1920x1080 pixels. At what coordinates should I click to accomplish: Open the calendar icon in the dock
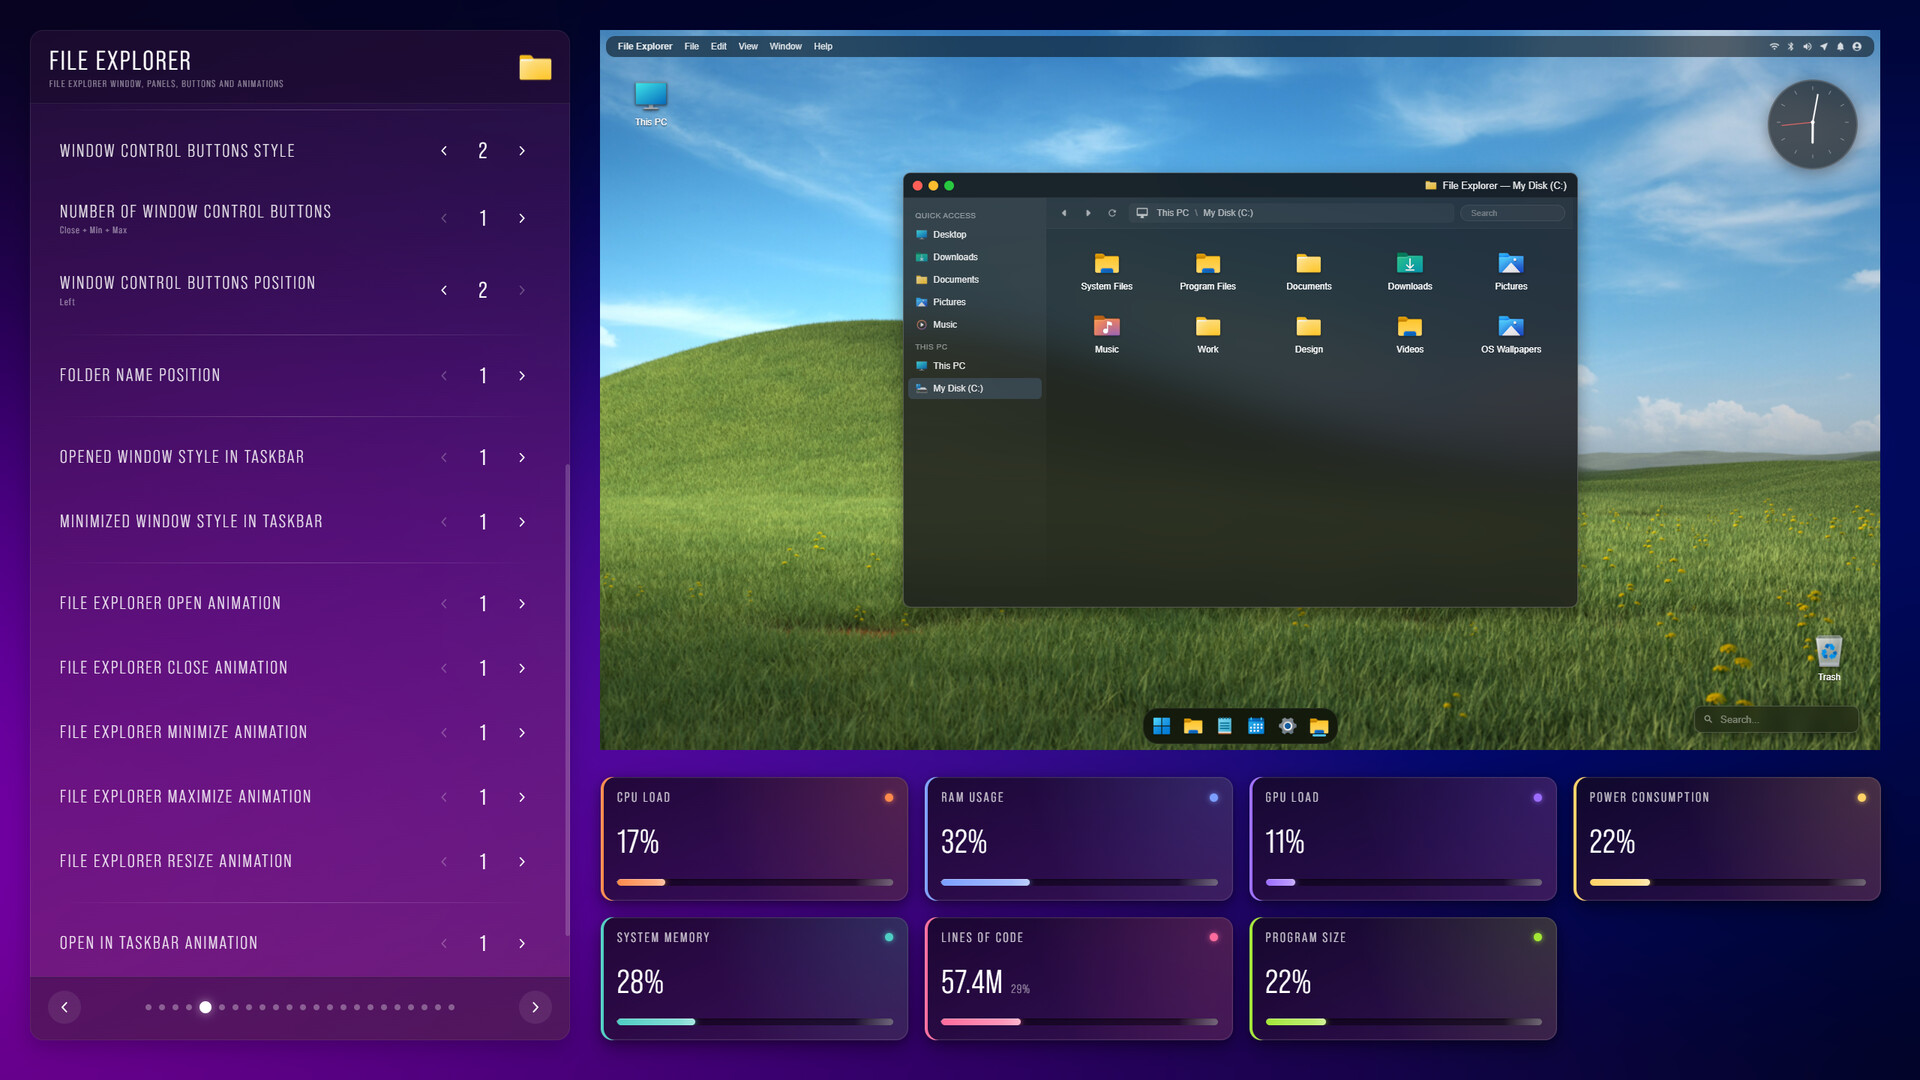1256,726
